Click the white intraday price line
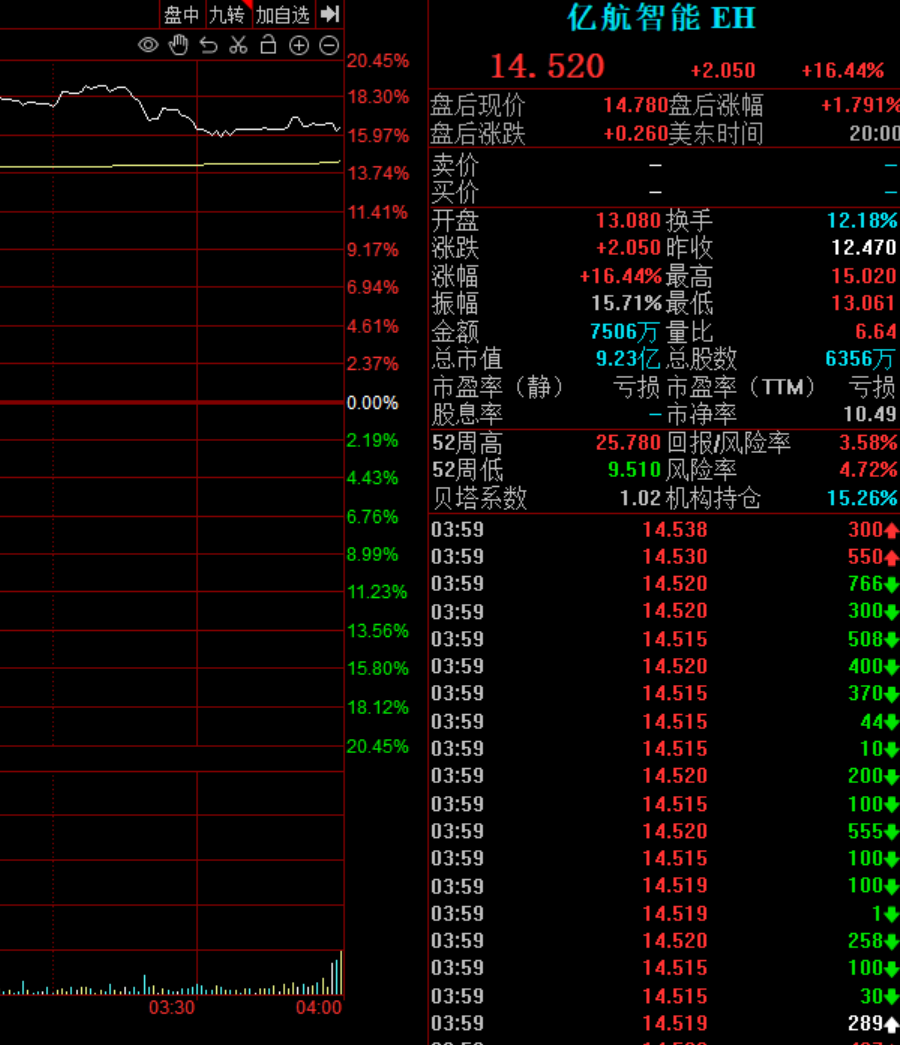The height and width of the screenshot is (1045, 900). pos(173,111)
